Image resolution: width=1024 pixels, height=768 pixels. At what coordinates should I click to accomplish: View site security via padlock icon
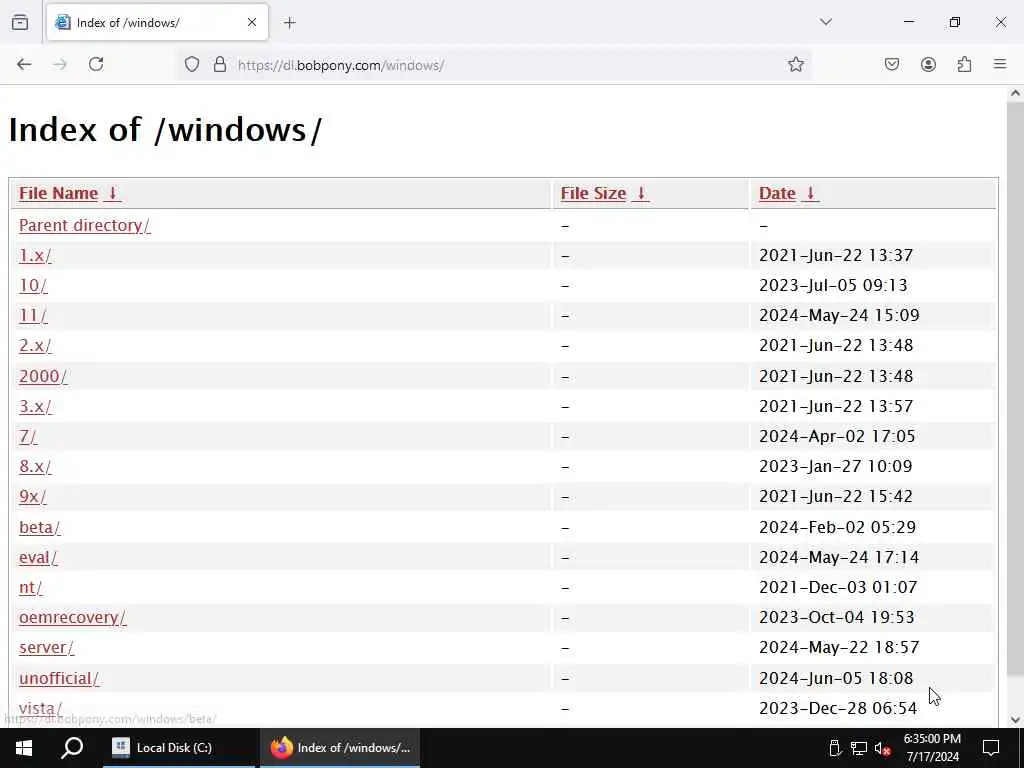point(220,64)
